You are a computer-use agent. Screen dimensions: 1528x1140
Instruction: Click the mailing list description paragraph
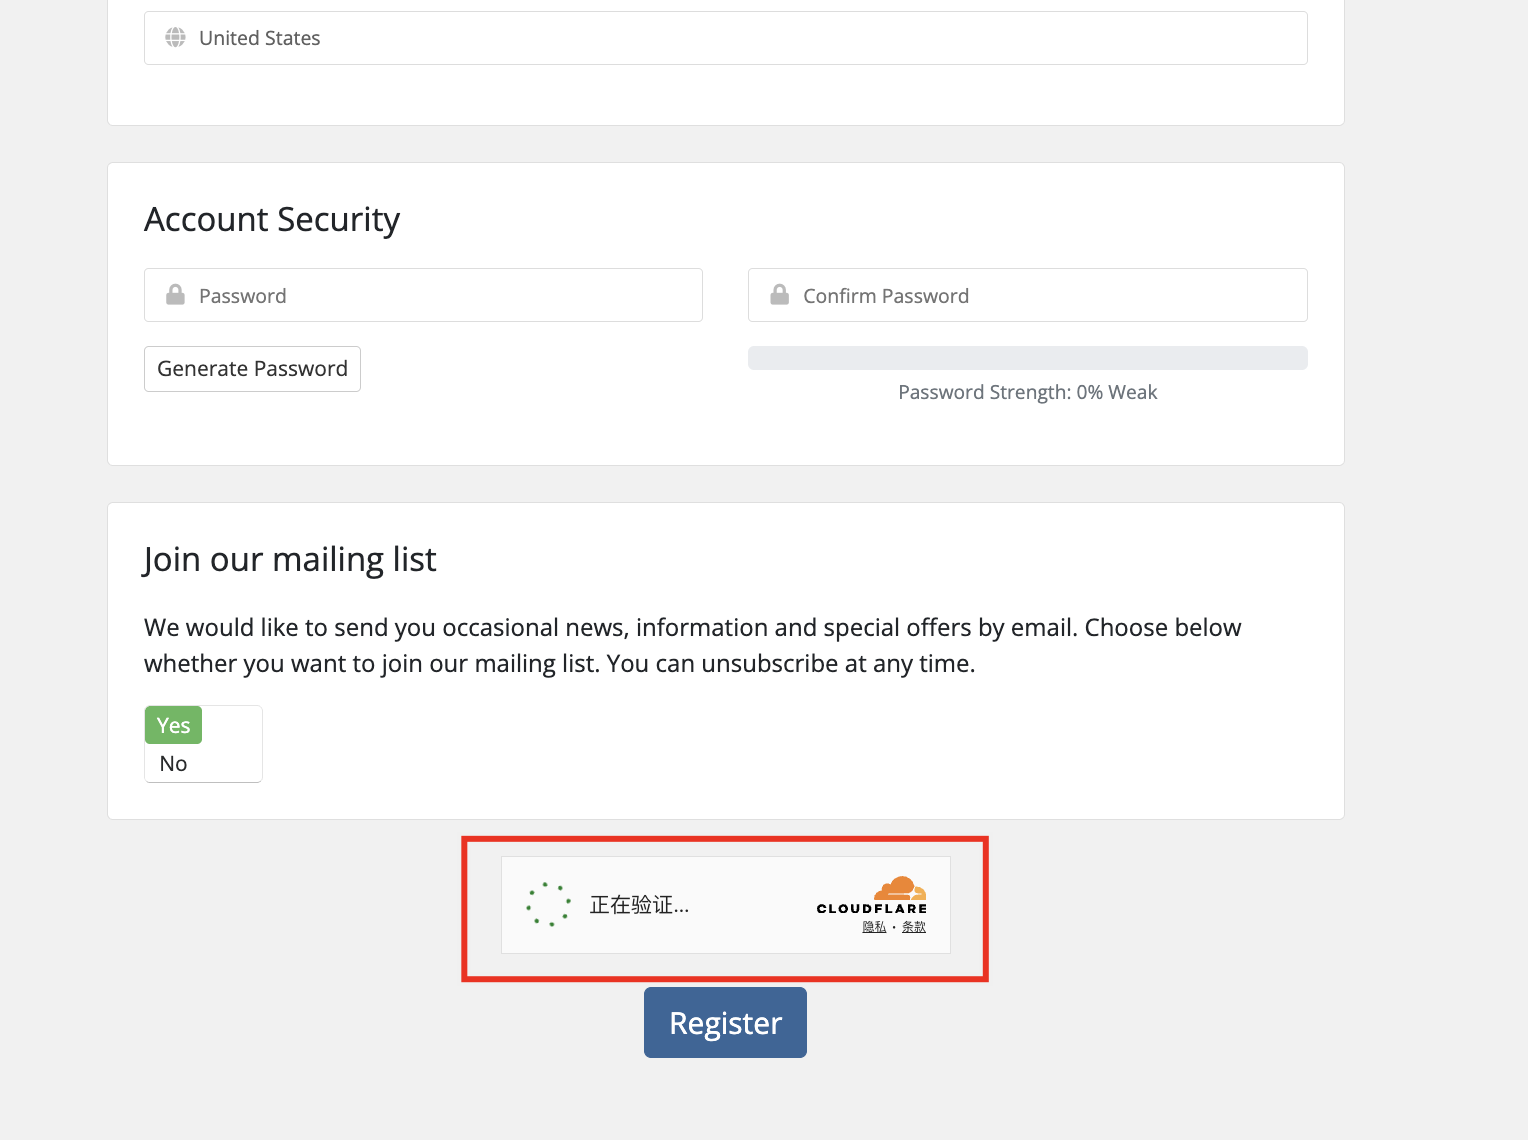[x=692, y=645]
